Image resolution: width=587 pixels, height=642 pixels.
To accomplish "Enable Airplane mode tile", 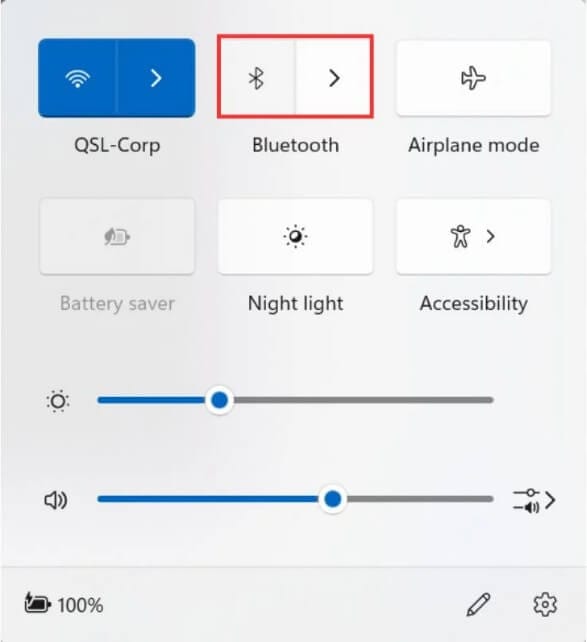I will tap(473, 78).
